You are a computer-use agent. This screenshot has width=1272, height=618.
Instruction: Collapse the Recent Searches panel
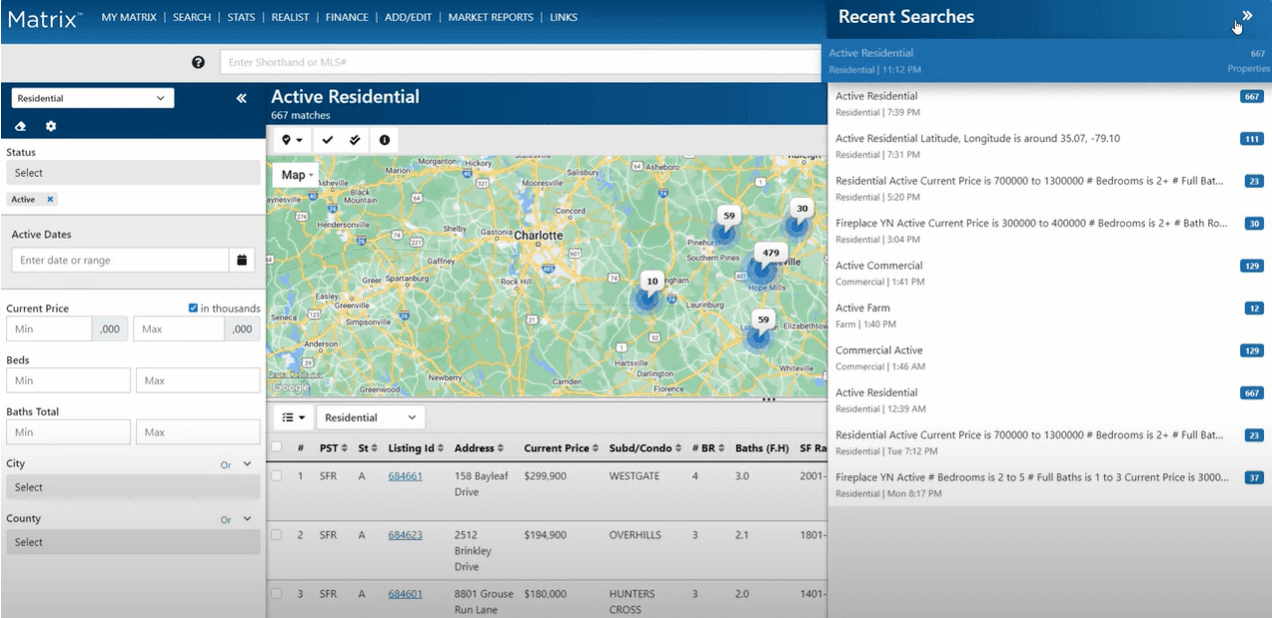pyautogui.click(x=1245, y=16)
